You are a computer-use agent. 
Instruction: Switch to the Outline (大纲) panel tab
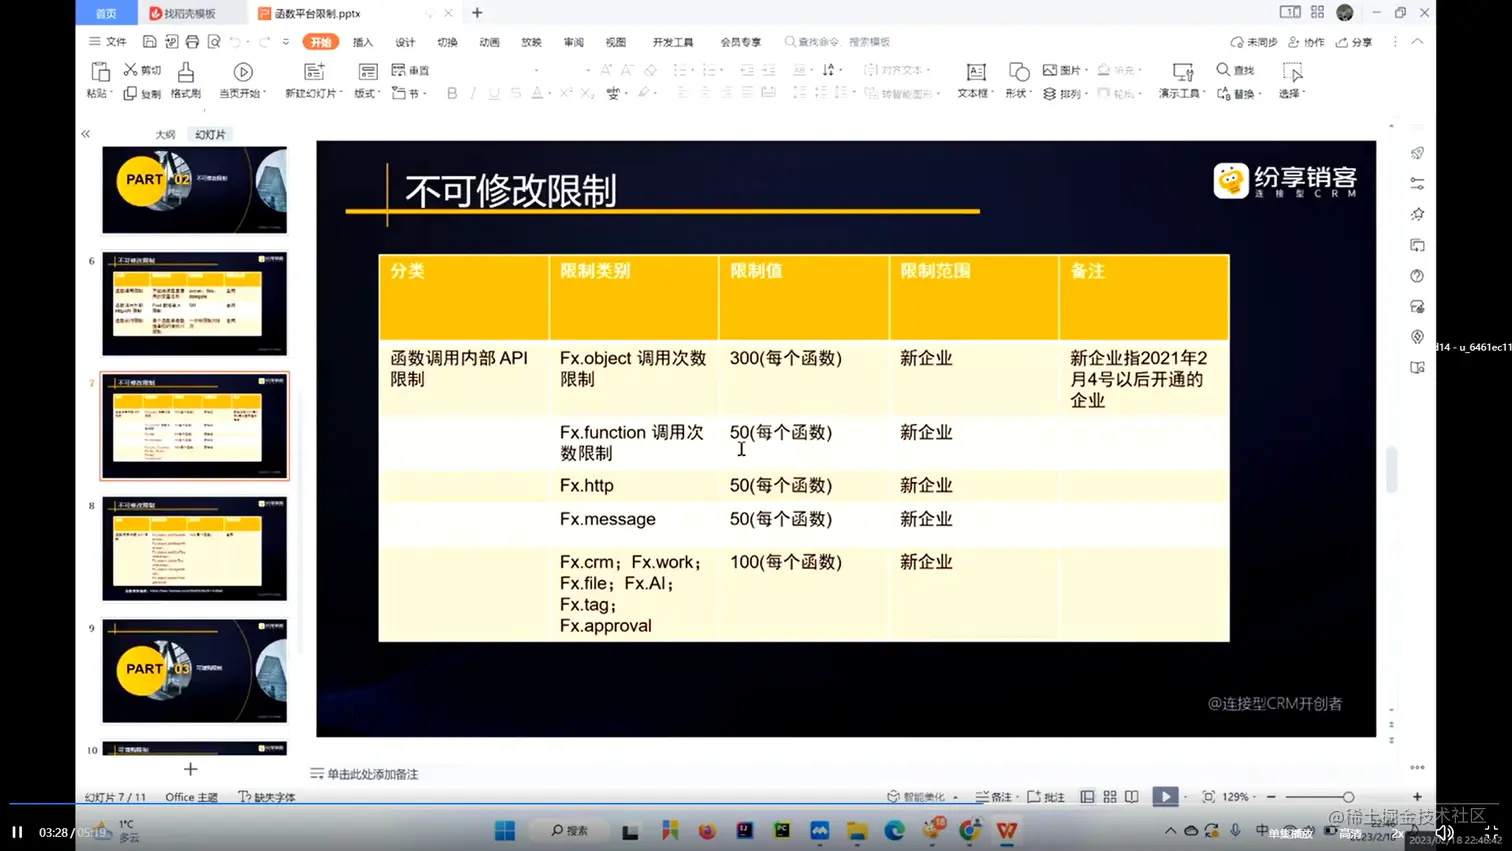(165, 134)
